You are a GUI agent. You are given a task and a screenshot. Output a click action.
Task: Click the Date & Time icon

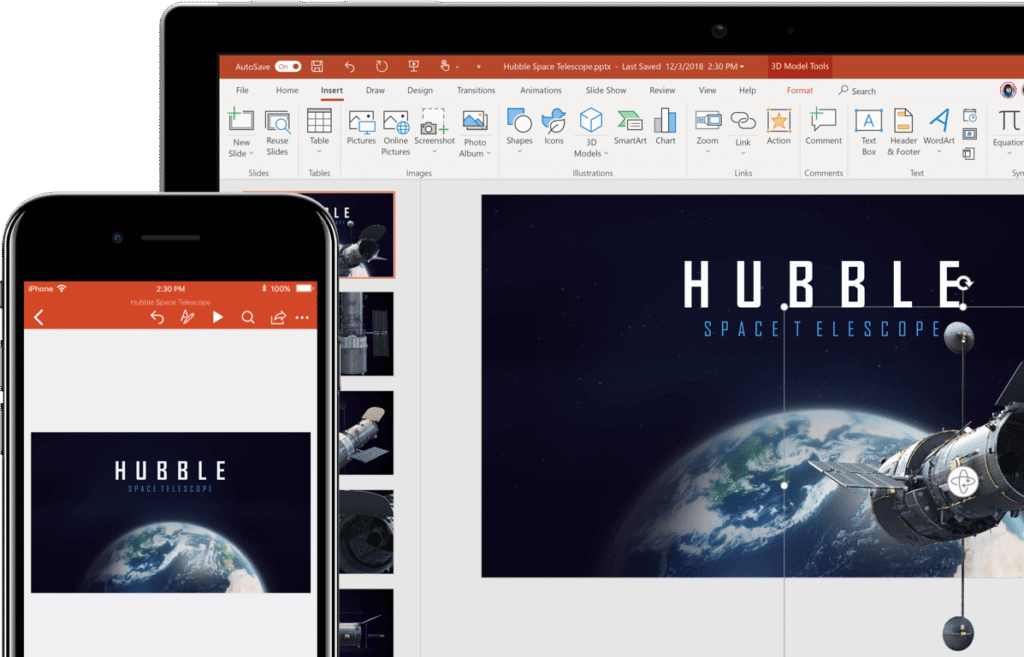(970, 116)
